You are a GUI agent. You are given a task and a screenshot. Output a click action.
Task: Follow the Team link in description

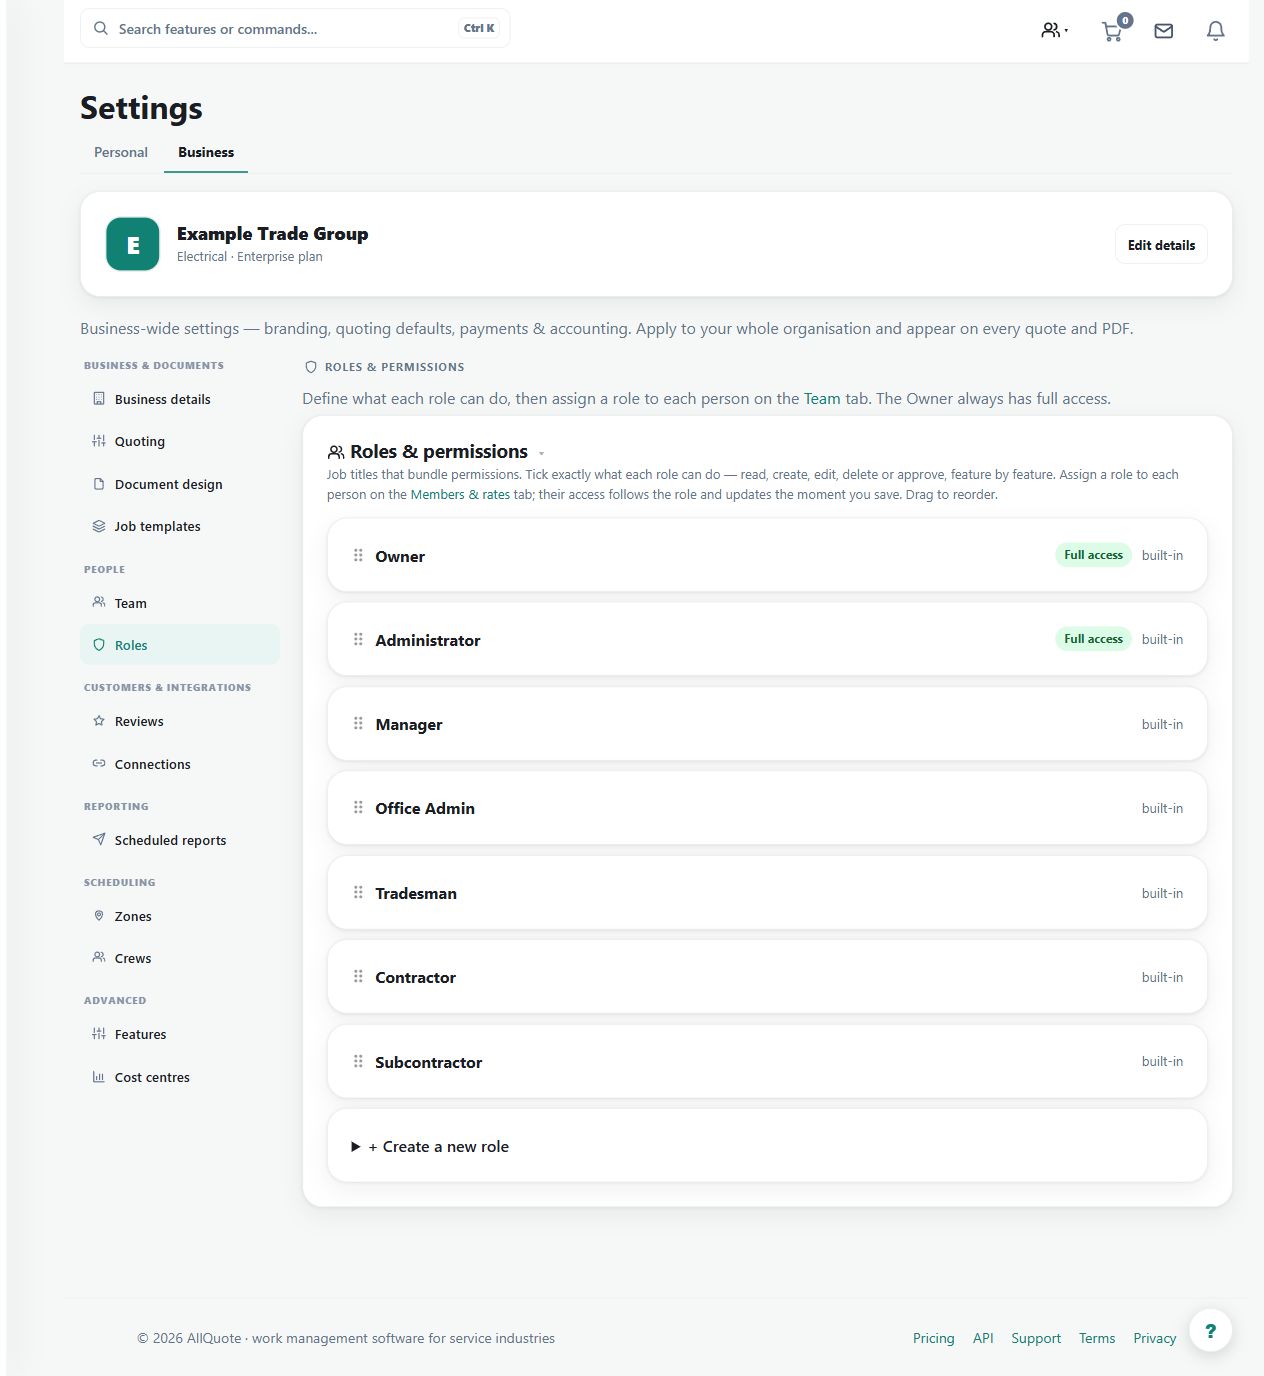(822, 398)
